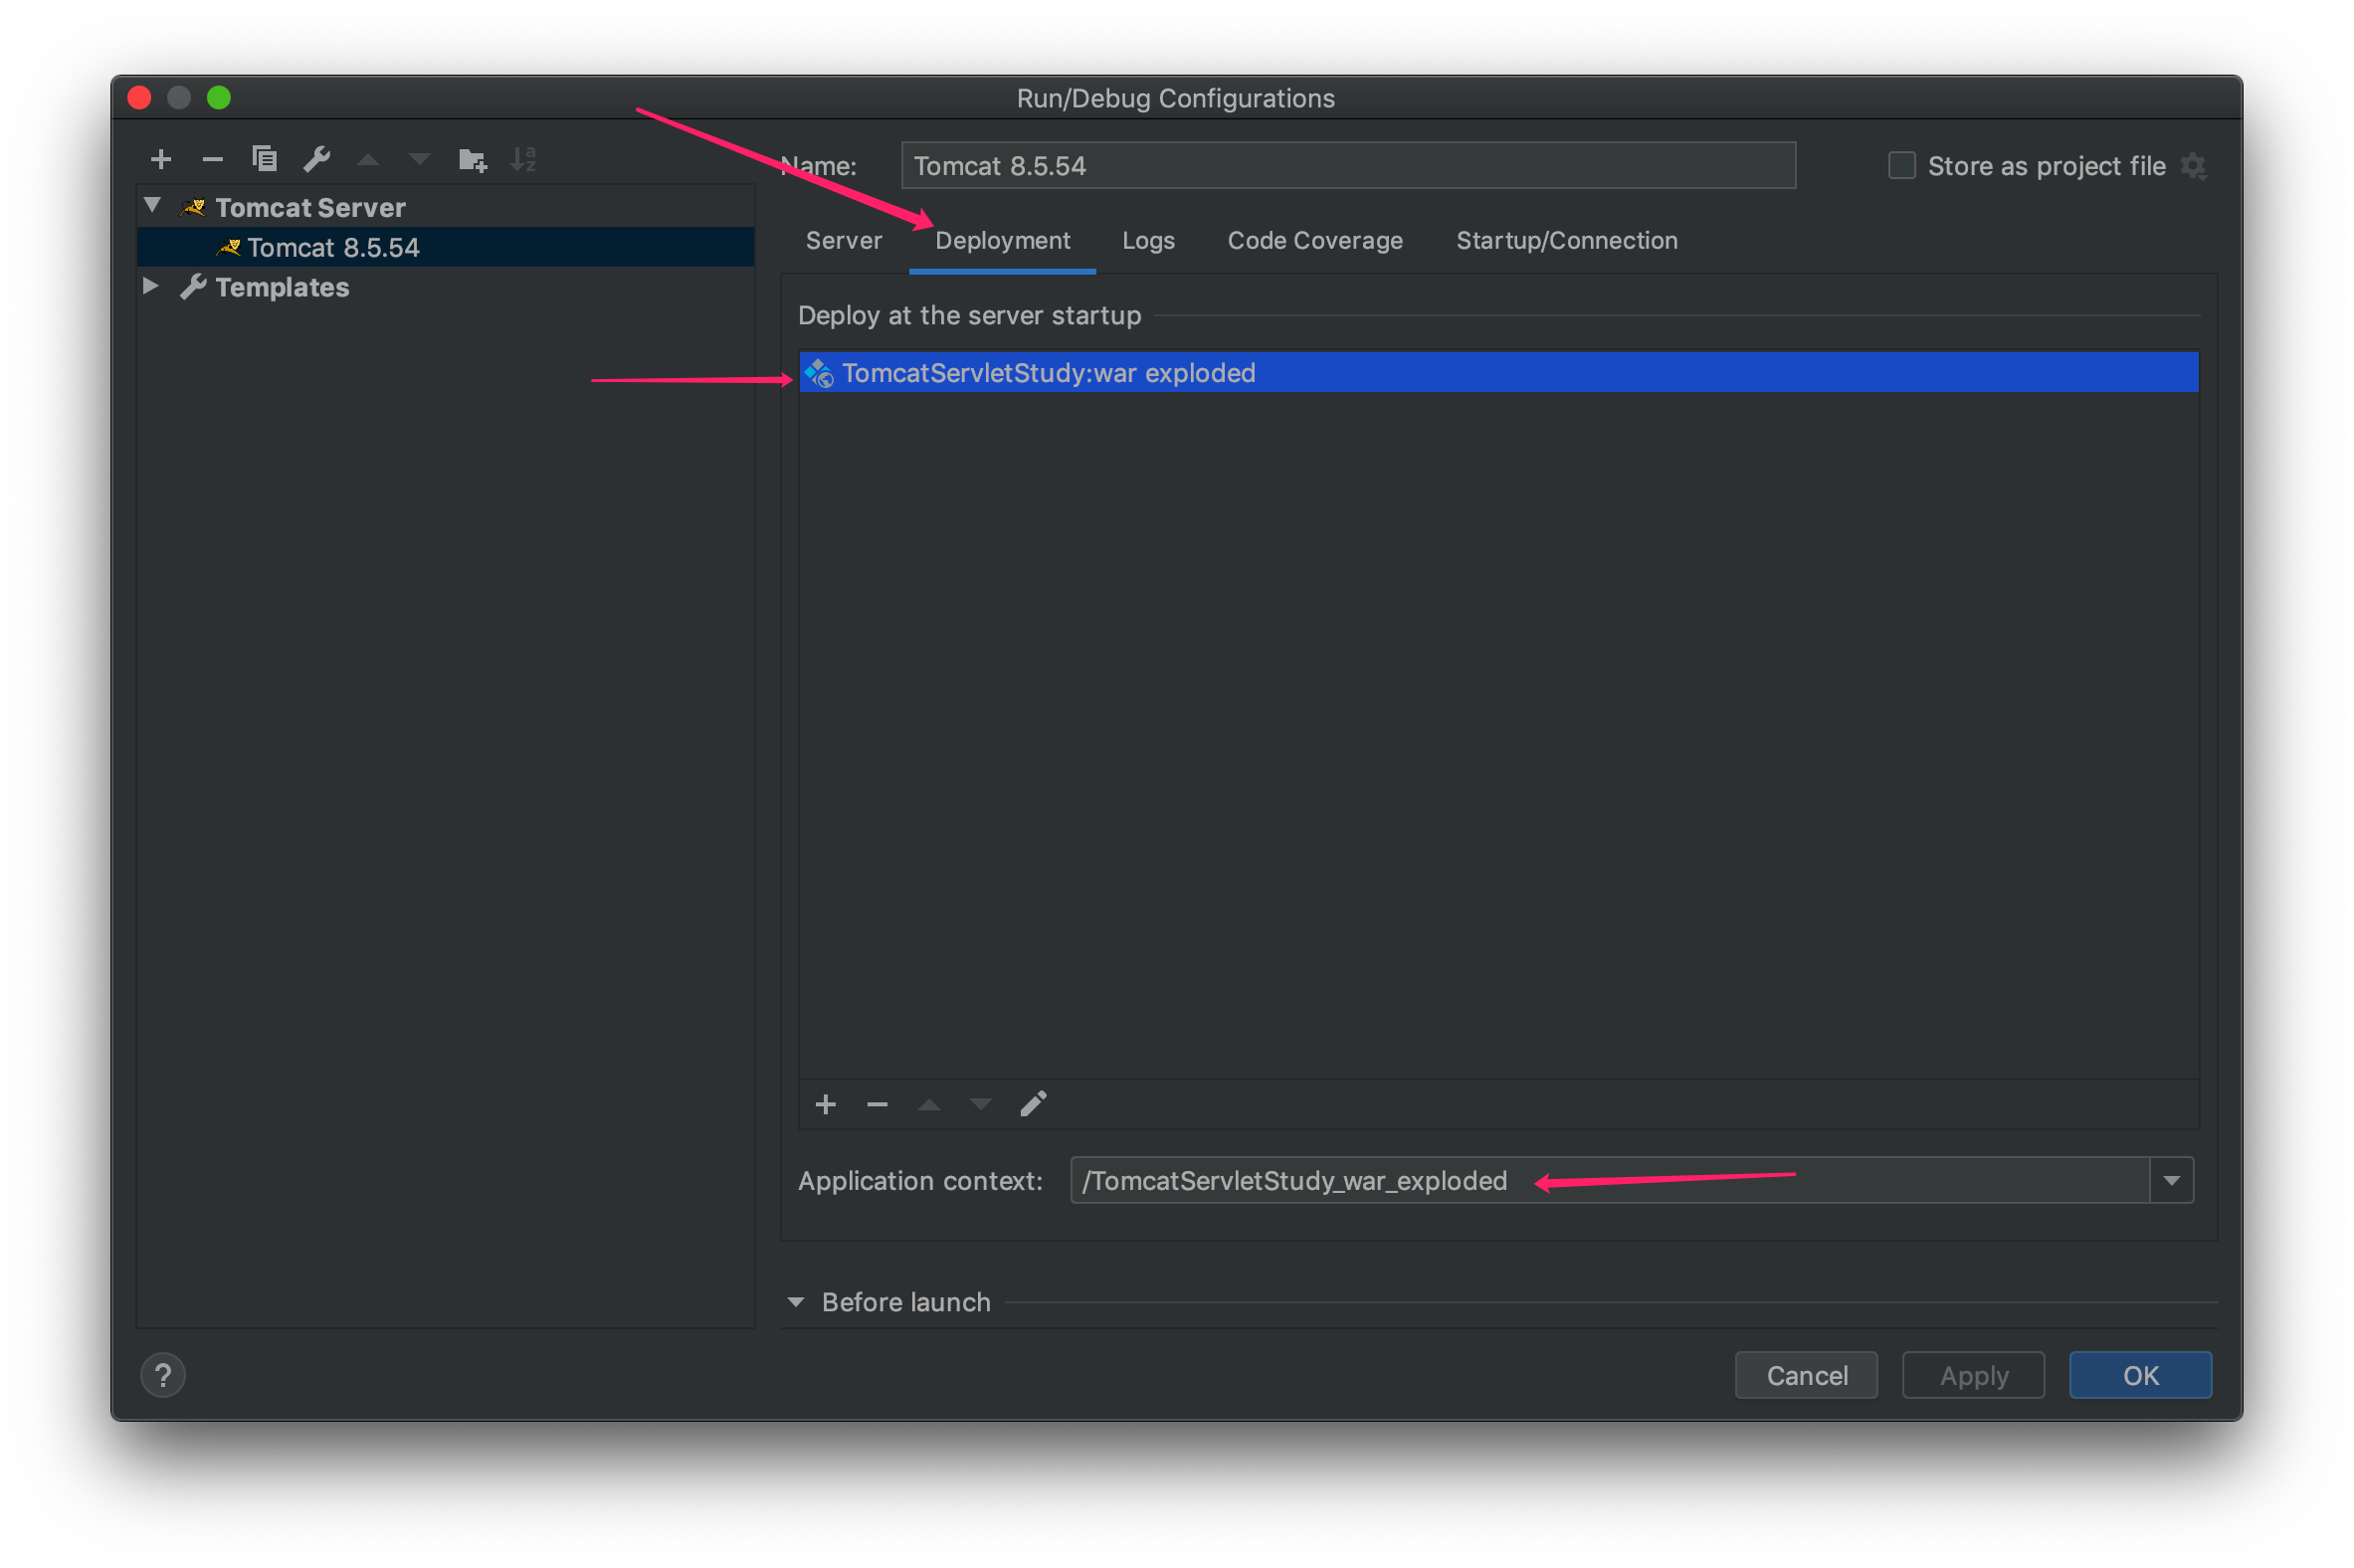Open the Application context dropdown arrow
2354x1568 pixels.
point(2171,1181)
